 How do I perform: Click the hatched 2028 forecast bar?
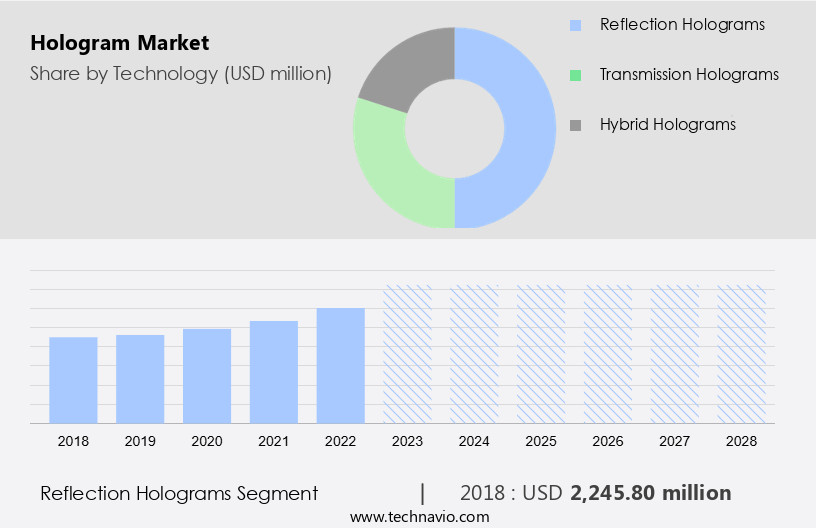[x=741, y=354]
